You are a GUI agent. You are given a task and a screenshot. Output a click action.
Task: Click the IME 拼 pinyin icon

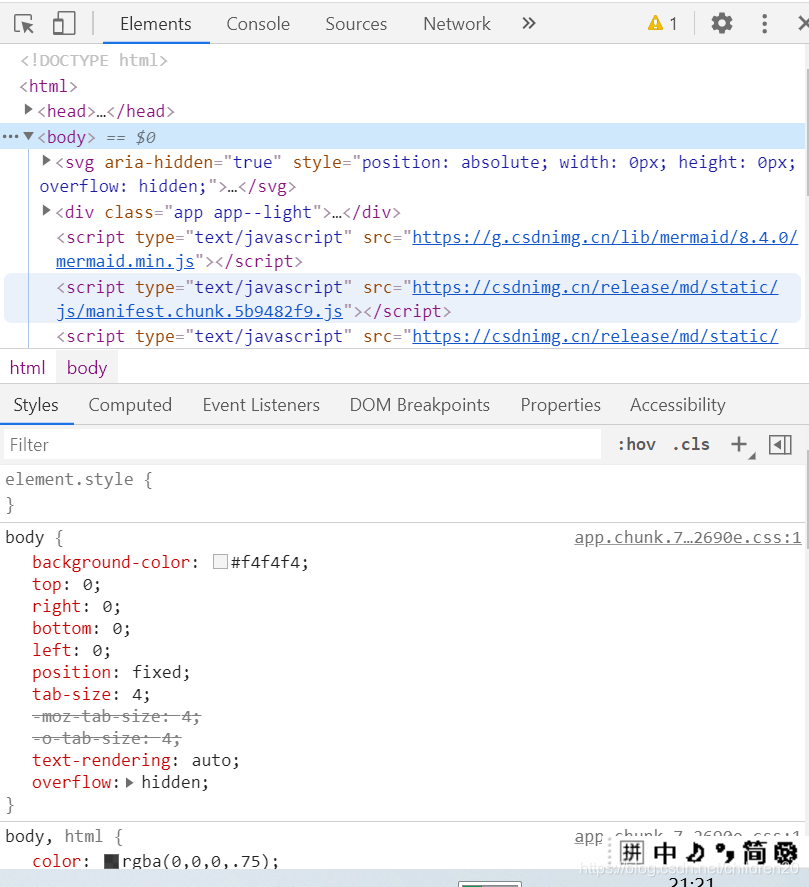(x=631, y=852)
